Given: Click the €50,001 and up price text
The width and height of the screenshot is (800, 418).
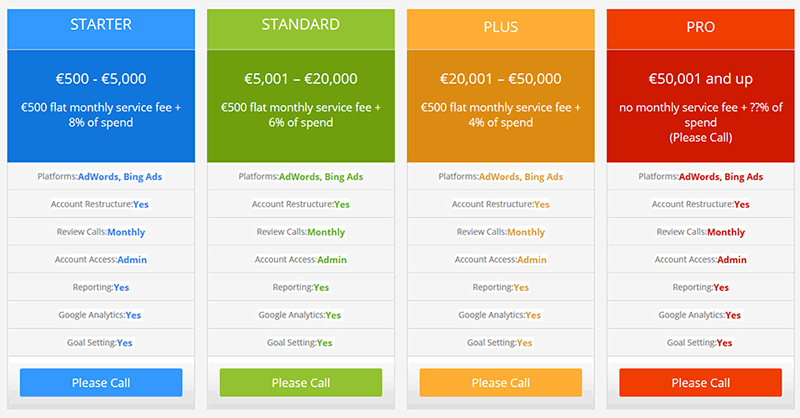Looking at the screenshot, I should coord(701,79).
